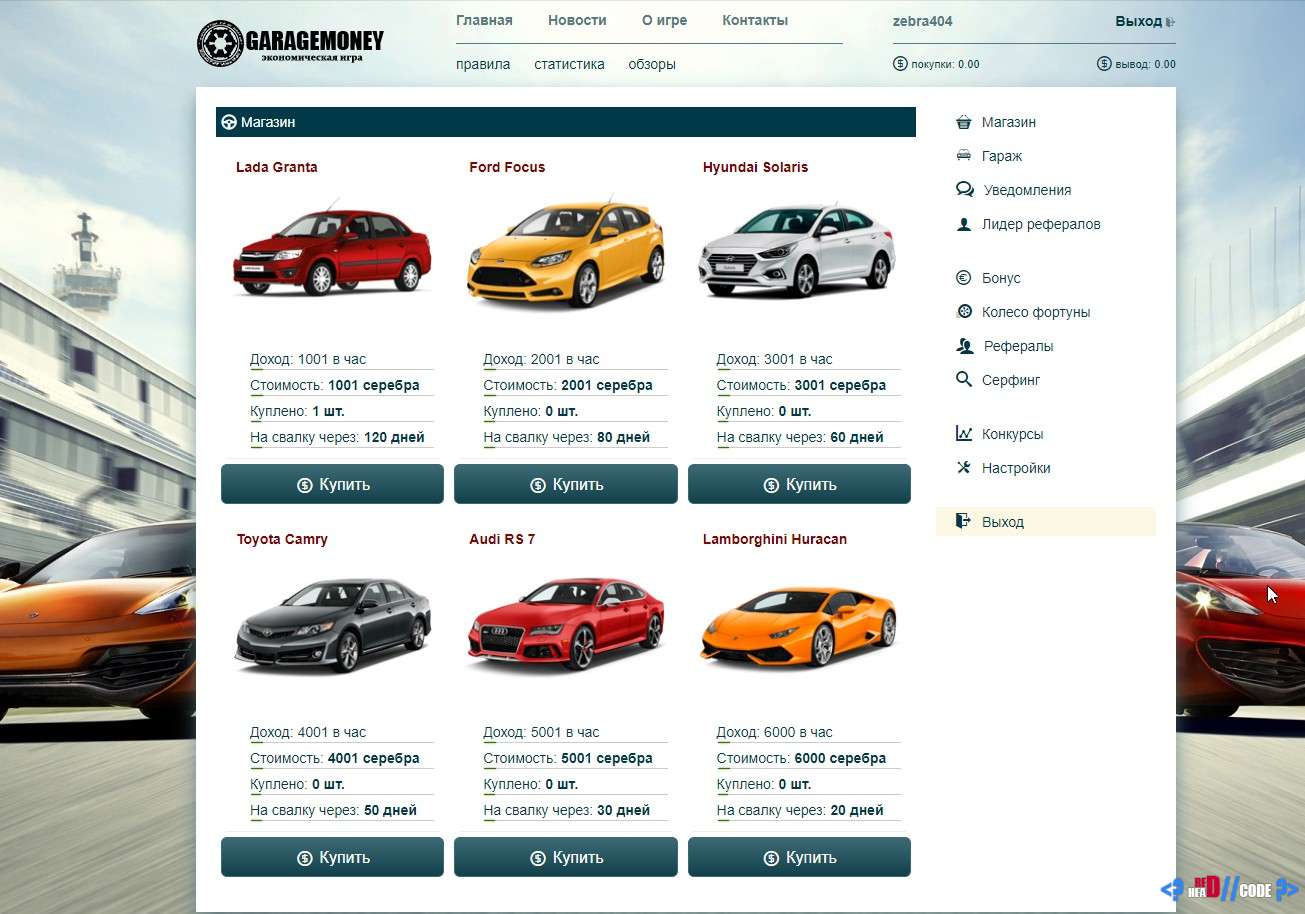Open Уведомления in the sidebar
Viewport: 1305px width, 914px height.
[1027, 190]
